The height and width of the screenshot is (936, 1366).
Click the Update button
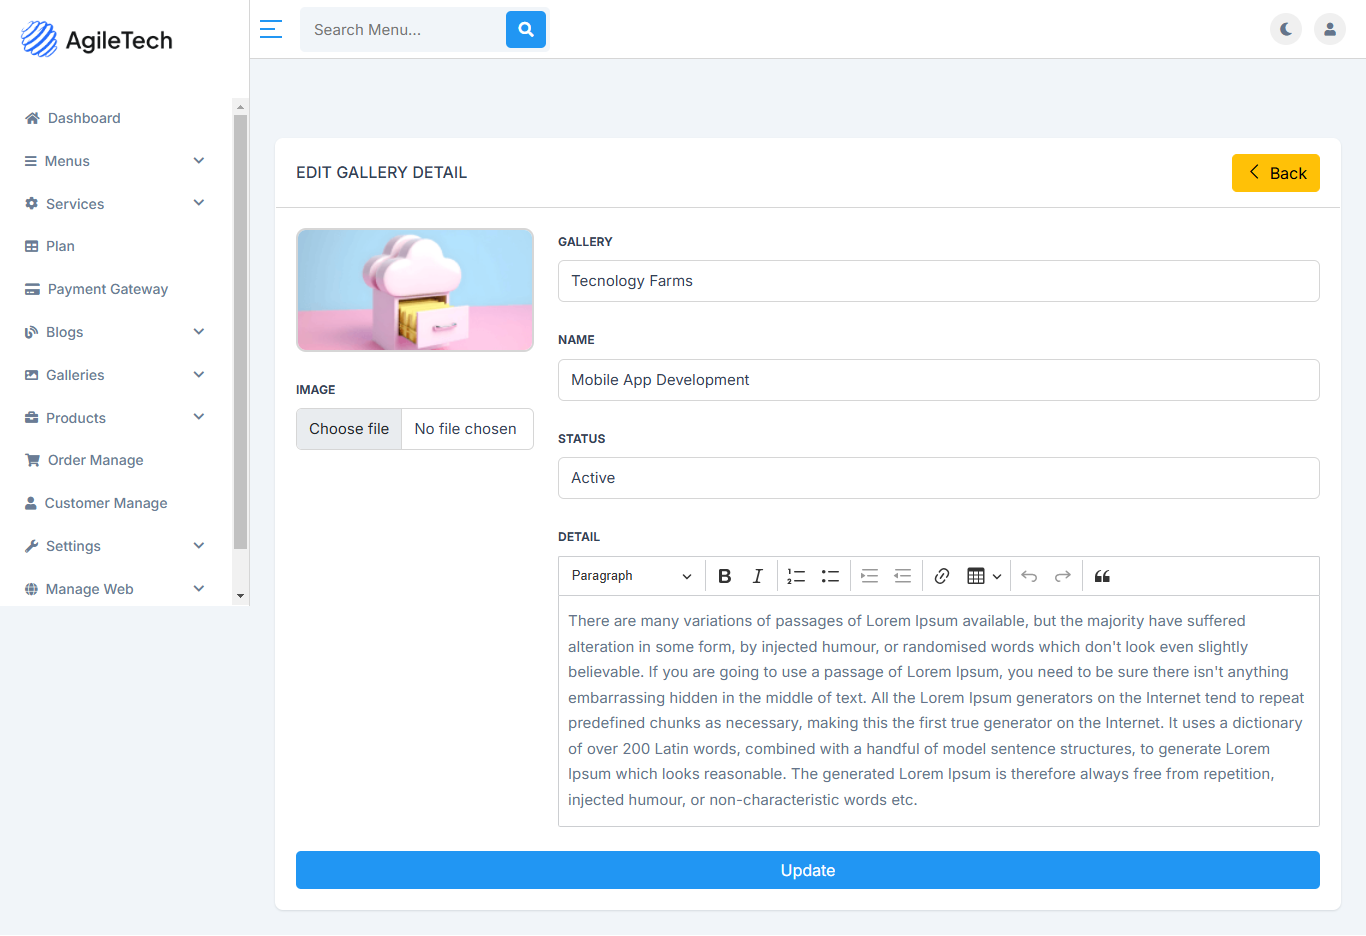[x=808, y=870]
